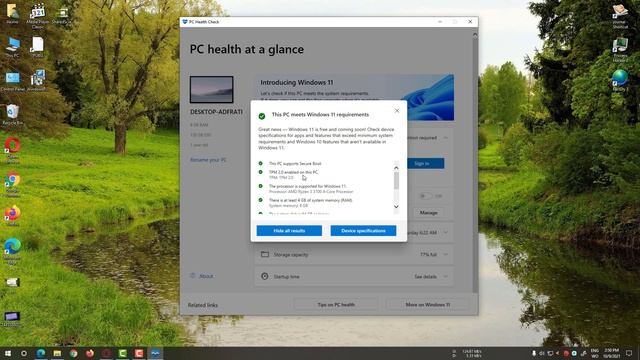Open the About link
Screen dimensions: 640x360
206,276
